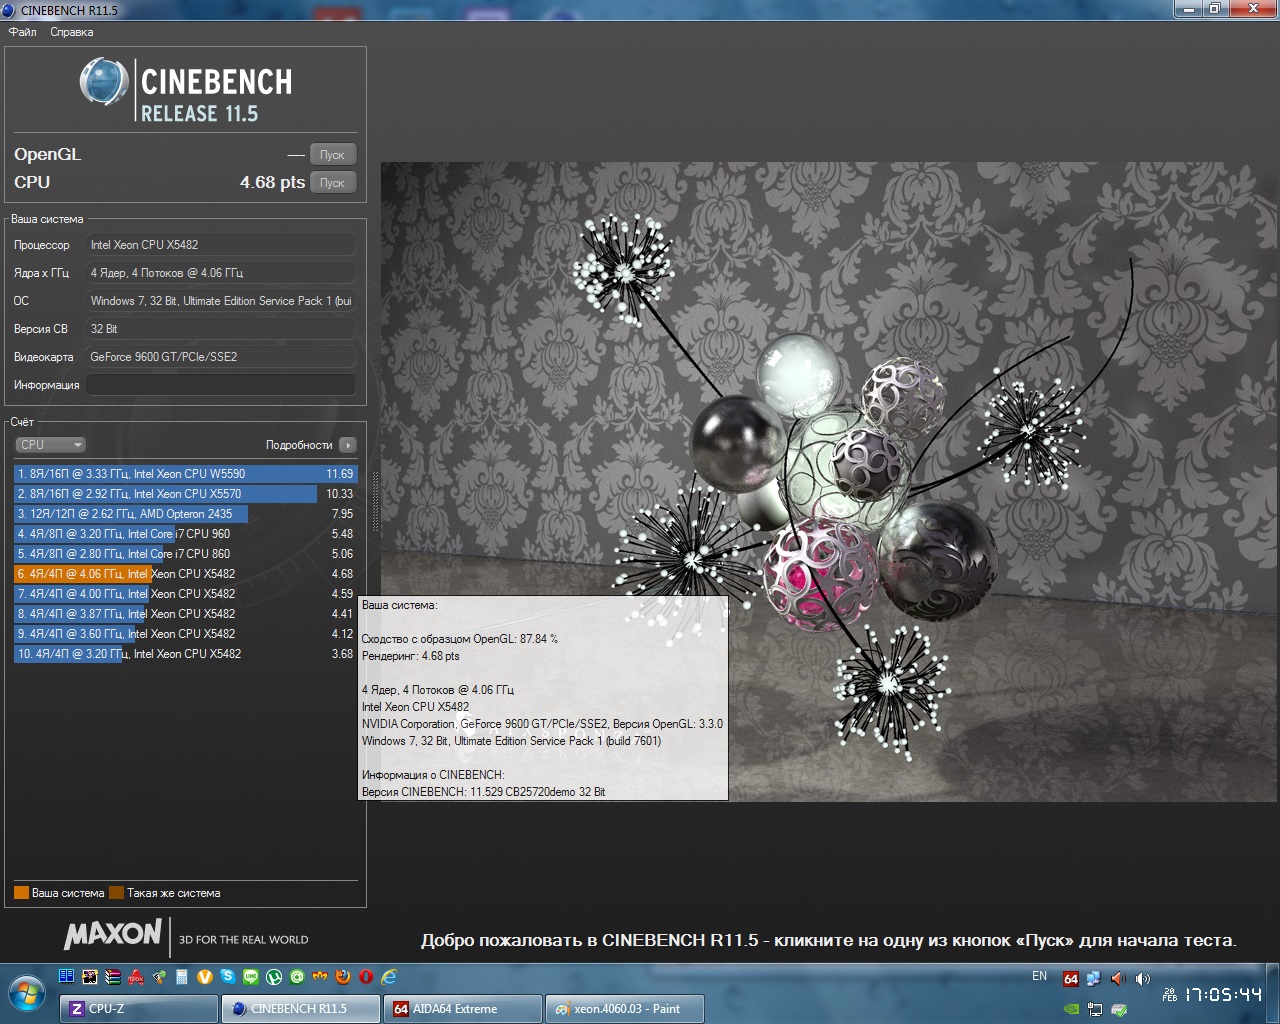Viewport: 1280px width, 1024px height.
Task: Select ranking row 1 Xeon W5590
Action: (185, 474)
